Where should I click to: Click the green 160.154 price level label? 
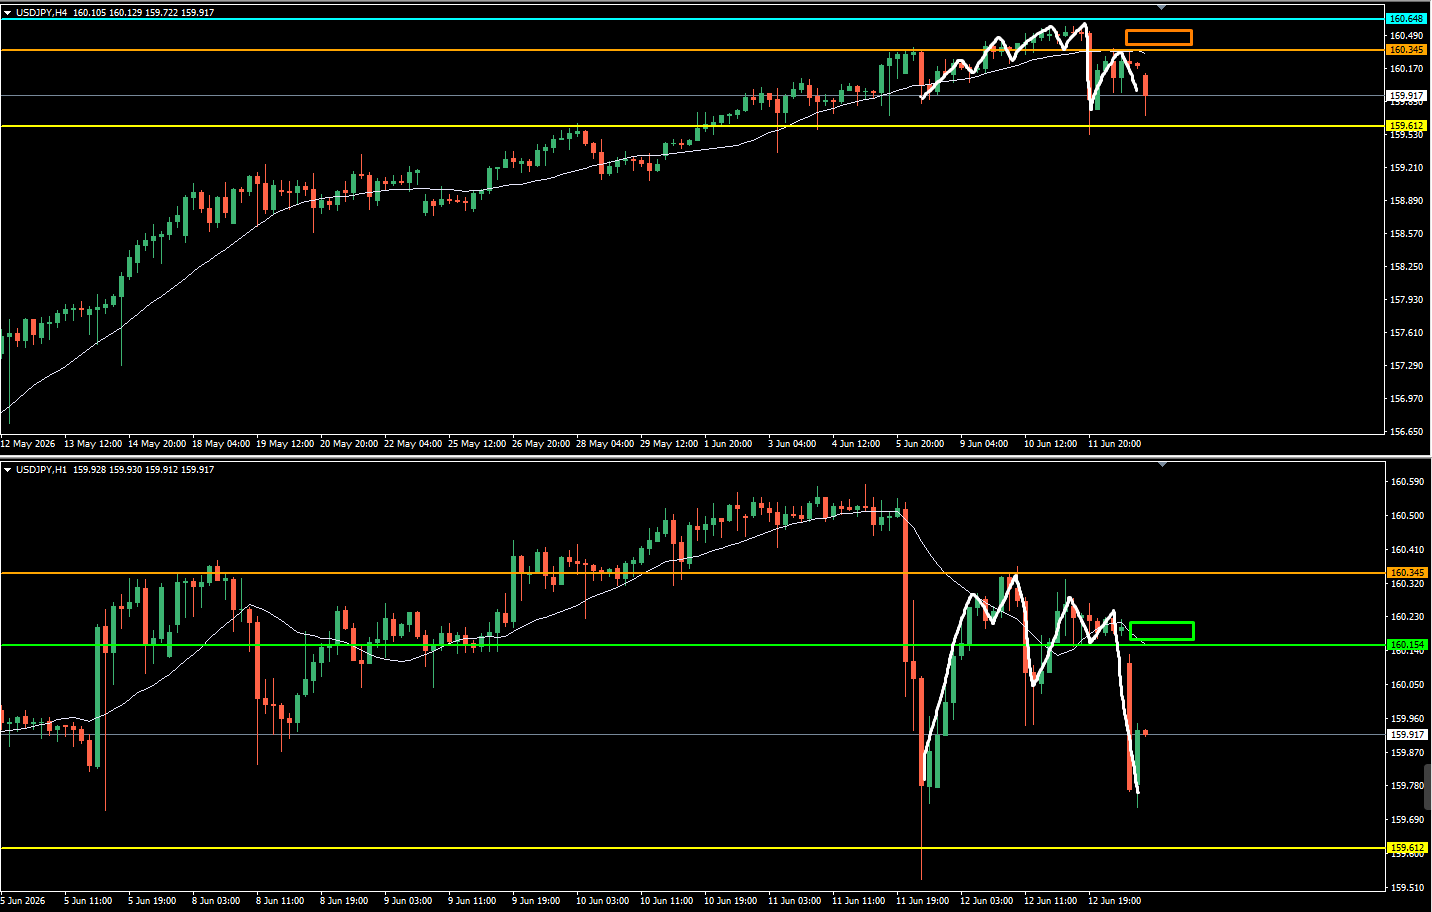click(1407, 645)
